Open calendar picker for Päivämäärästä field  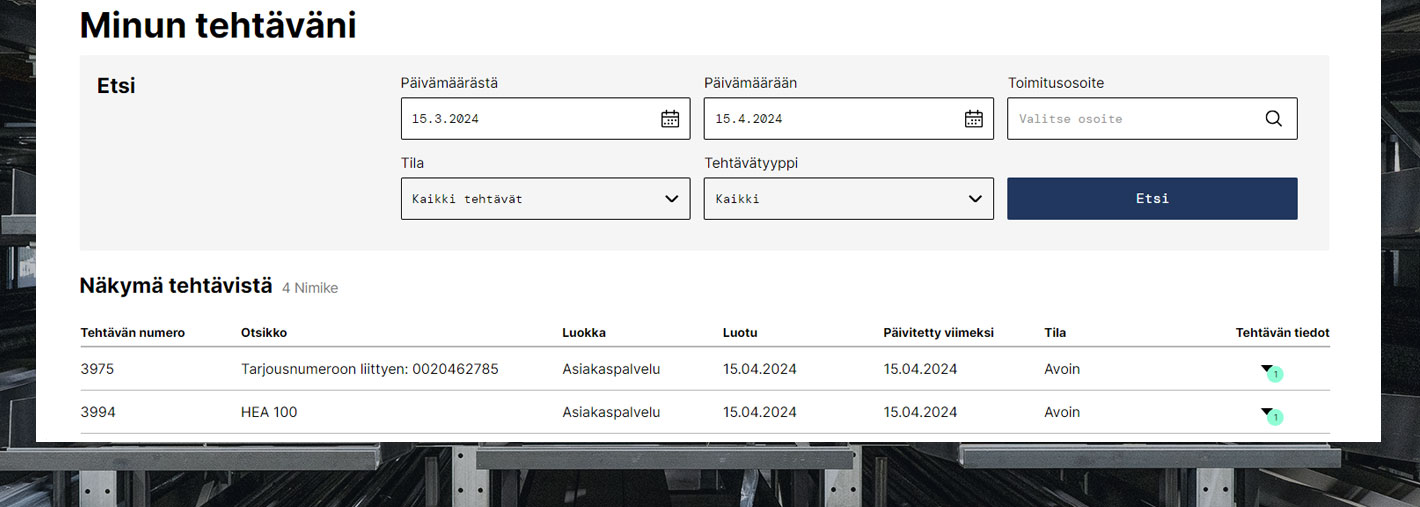670,119
